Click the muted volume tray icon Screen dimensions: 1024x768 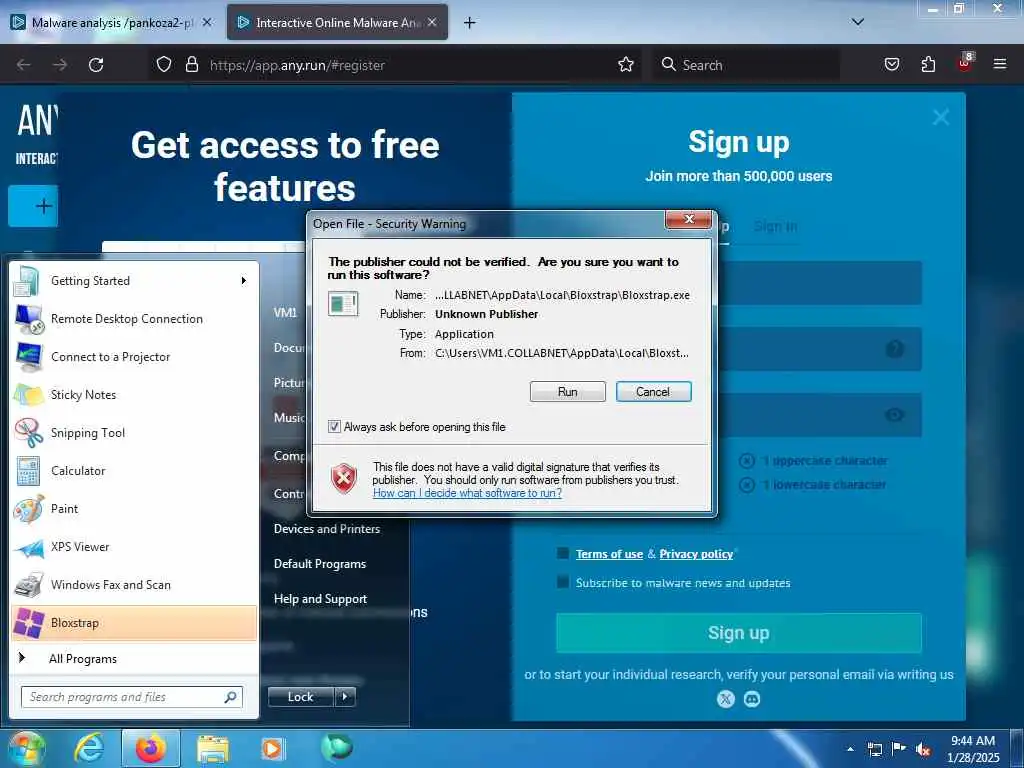(x=923, y=750)
